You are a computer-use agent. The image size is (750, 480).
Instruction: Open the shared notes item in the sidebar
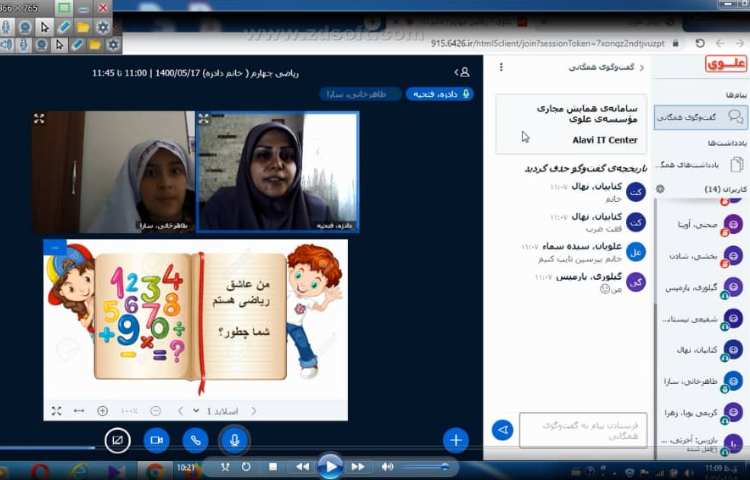701,165
